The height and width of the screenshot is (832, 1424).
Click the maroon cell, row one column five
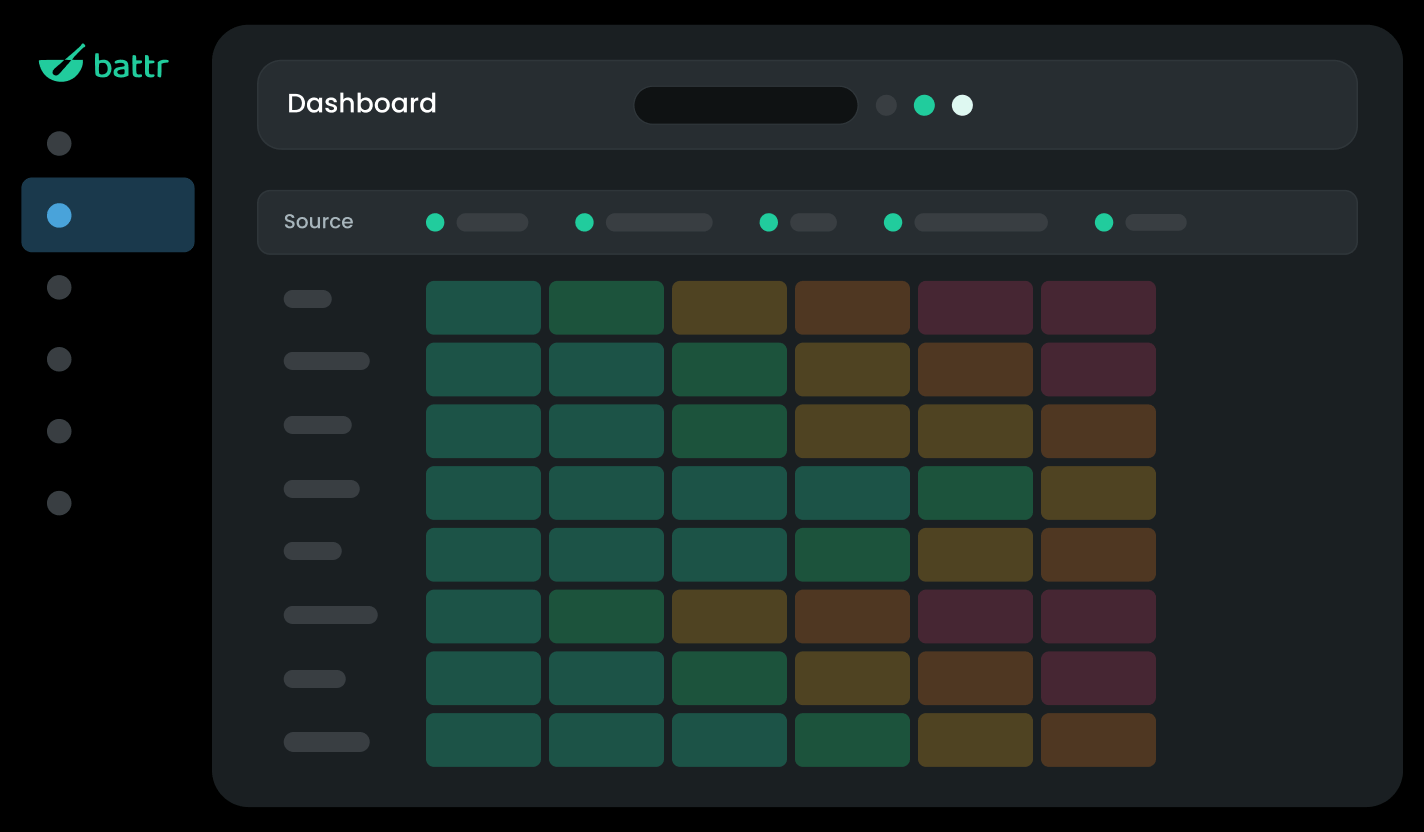(x=975, y=308)
